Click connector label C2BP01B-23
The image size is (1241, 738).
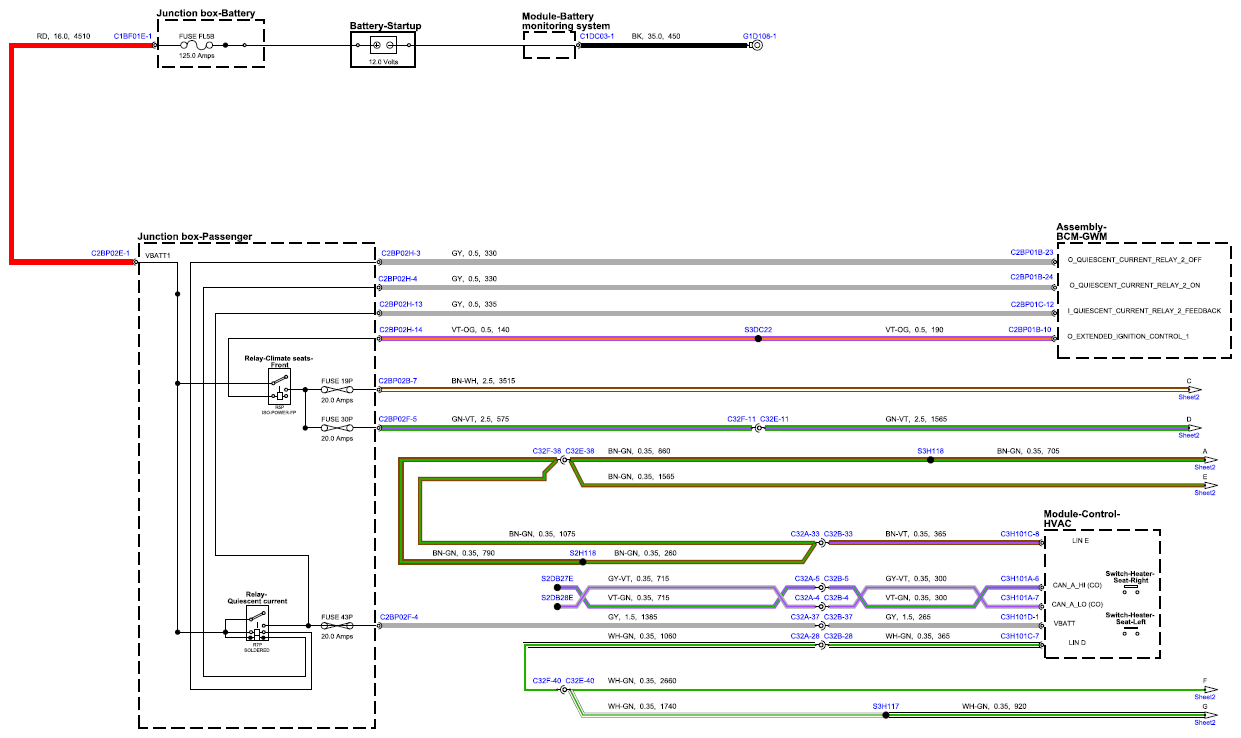pos(1032,253)
